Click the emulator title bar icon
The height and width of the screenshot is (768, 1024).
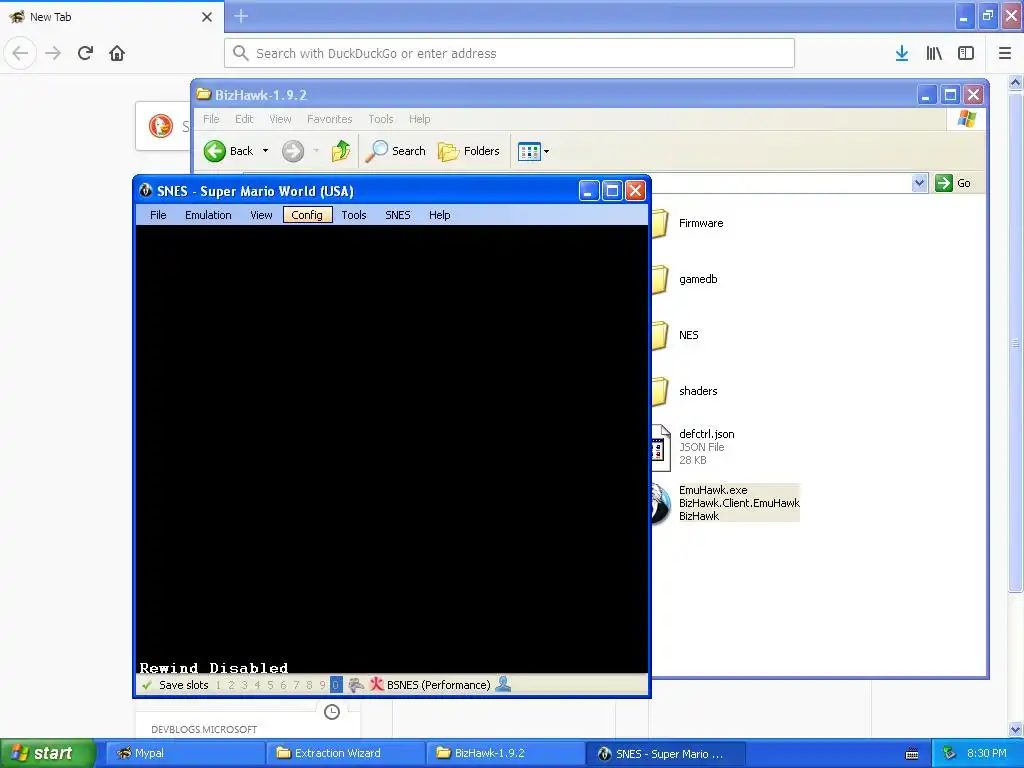[146, 191]
